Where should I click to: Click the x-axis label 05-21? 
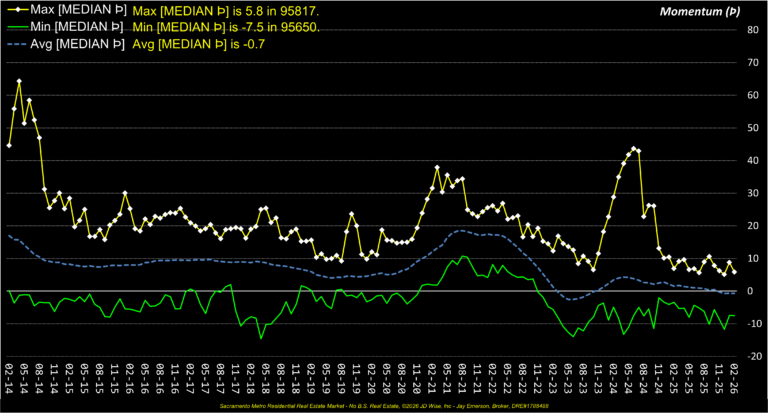[447, 379]
